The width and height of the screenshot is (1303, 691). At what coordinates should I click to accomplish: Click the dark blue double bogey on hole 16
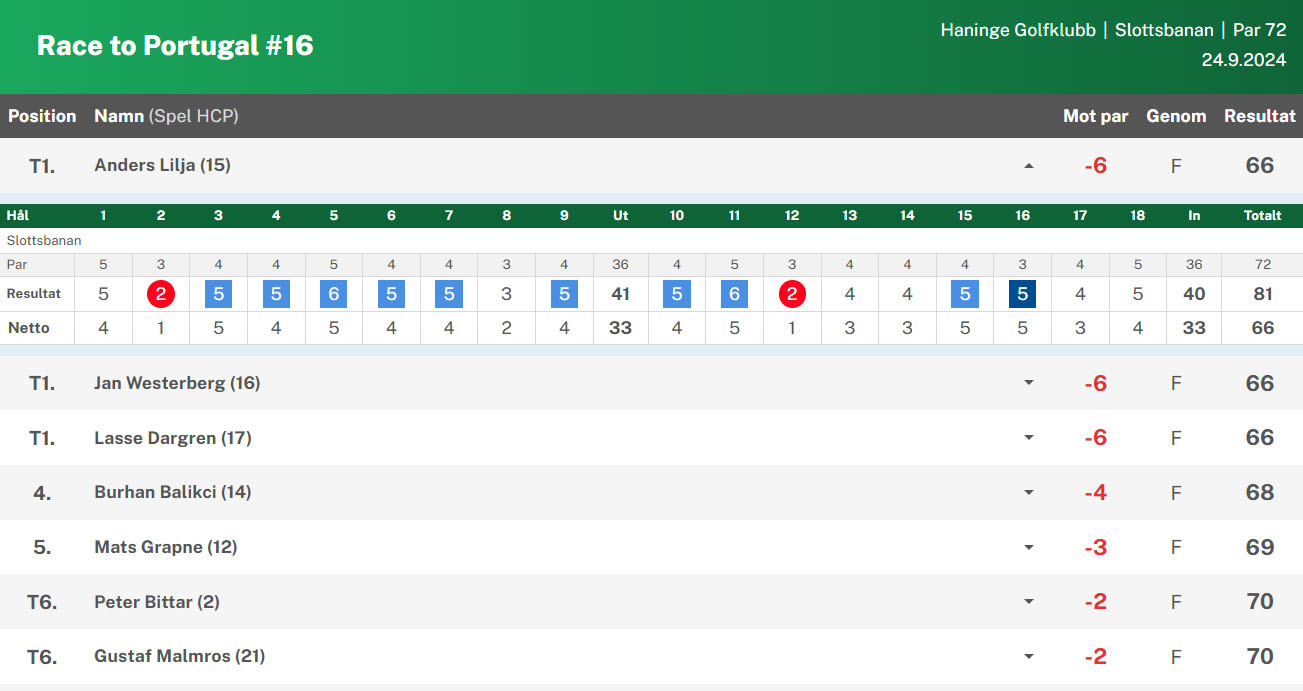point(1022,294)
